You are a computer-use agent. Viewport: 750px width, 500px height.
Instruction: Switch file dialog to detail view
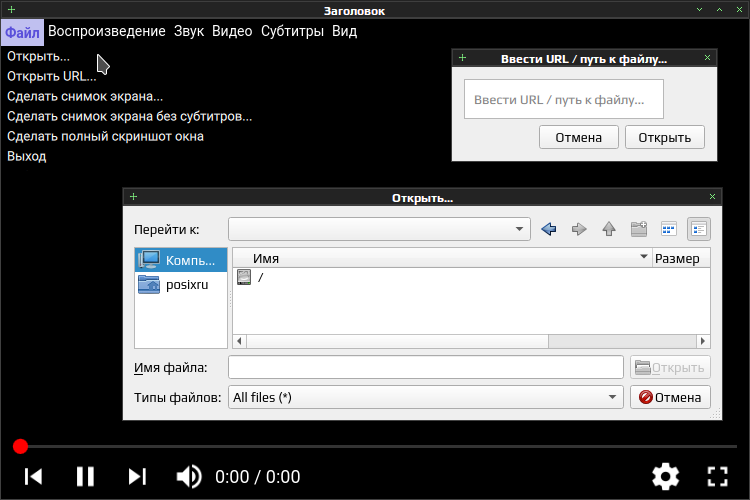coord(699,229)
